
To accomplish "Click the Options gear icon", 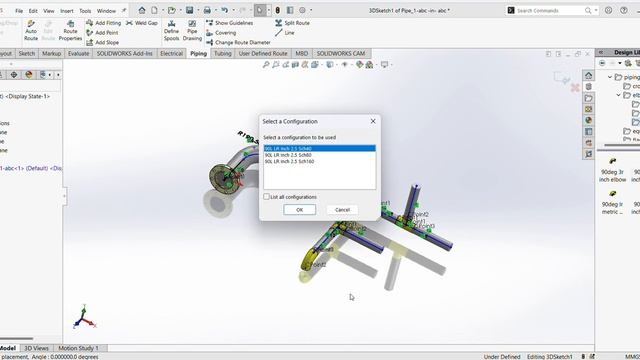I will tap(302, 10).
